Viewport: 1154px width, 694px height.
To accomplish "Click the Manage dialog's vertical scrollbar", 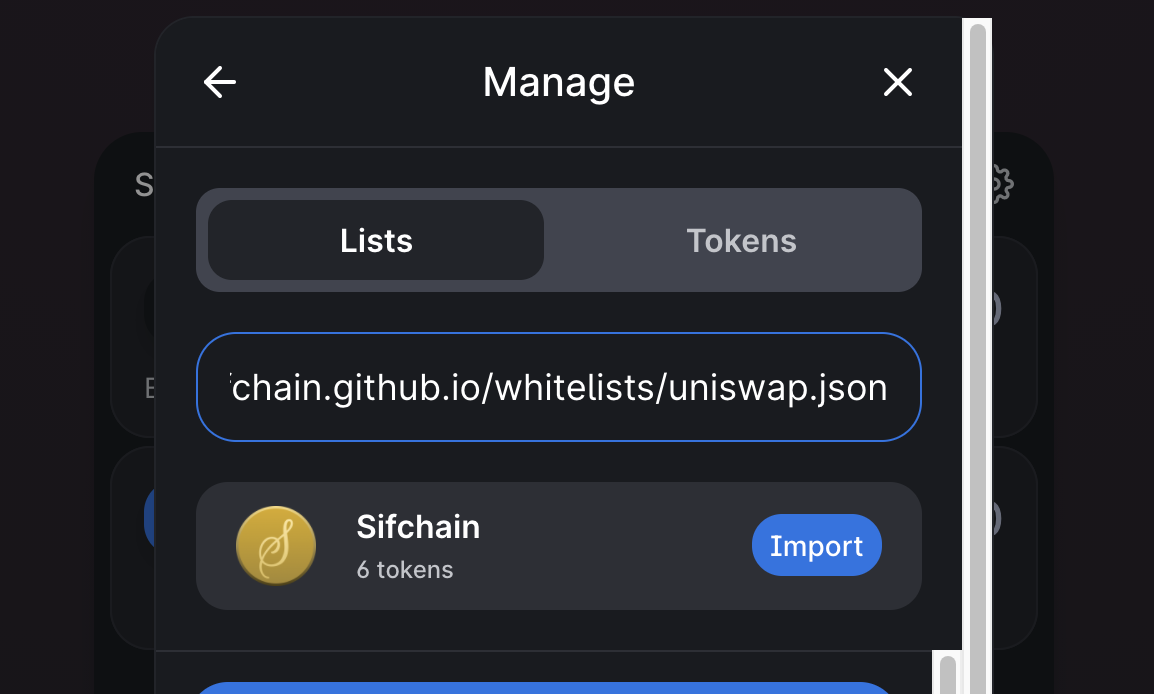I will pos(978,300).
